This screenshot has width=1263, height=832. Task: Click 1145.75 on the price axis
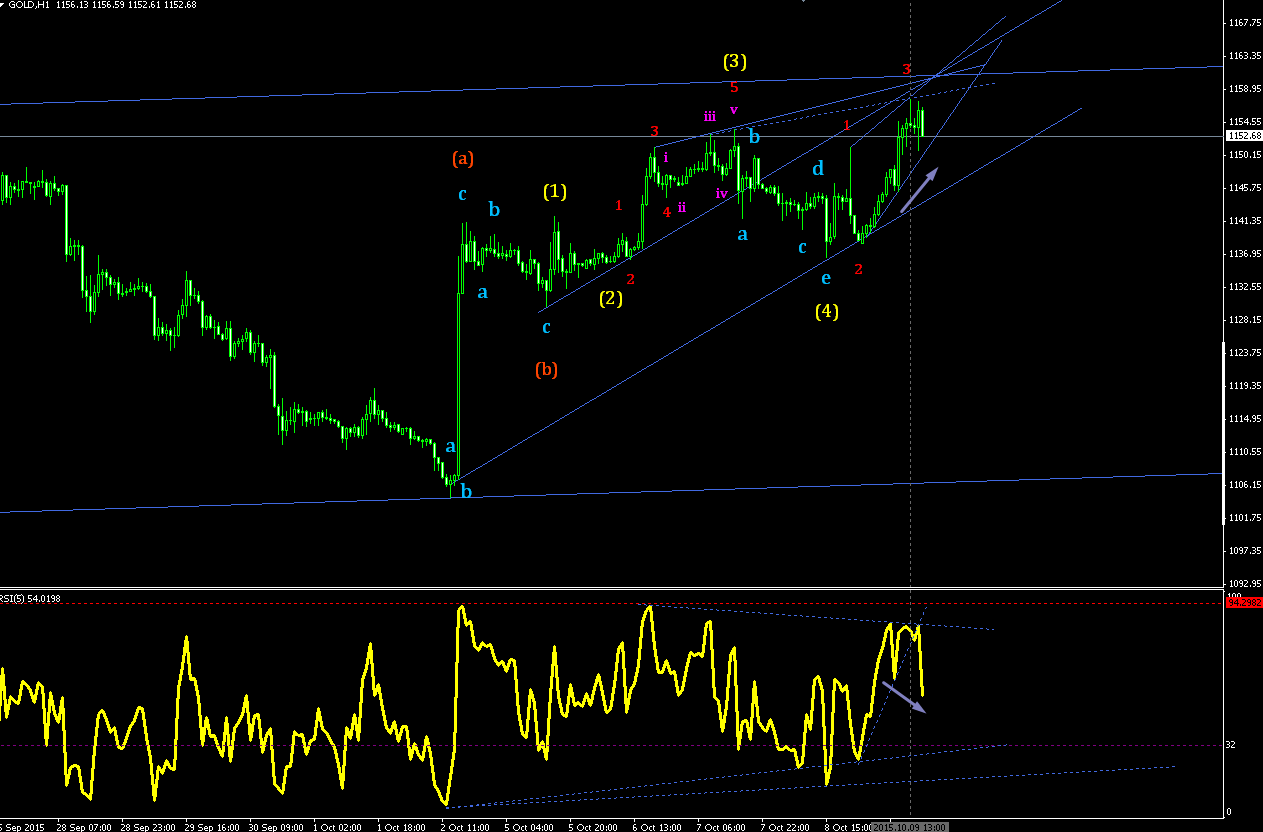point(1246,187)
